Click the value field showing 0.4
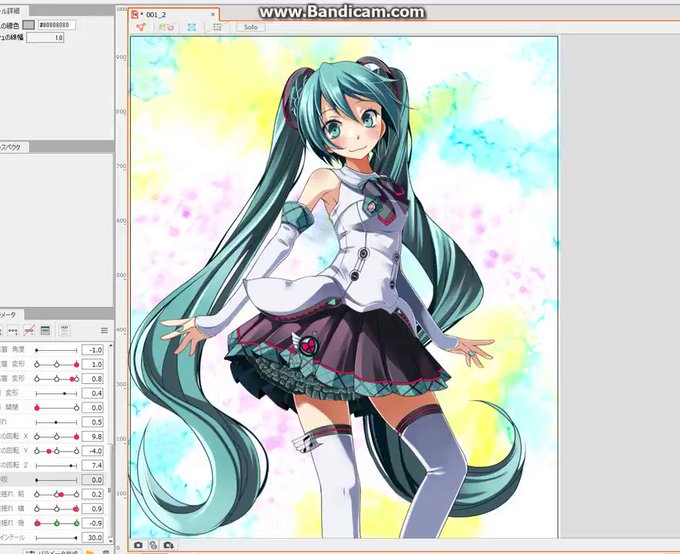680x554 pixels. (92, 393)
